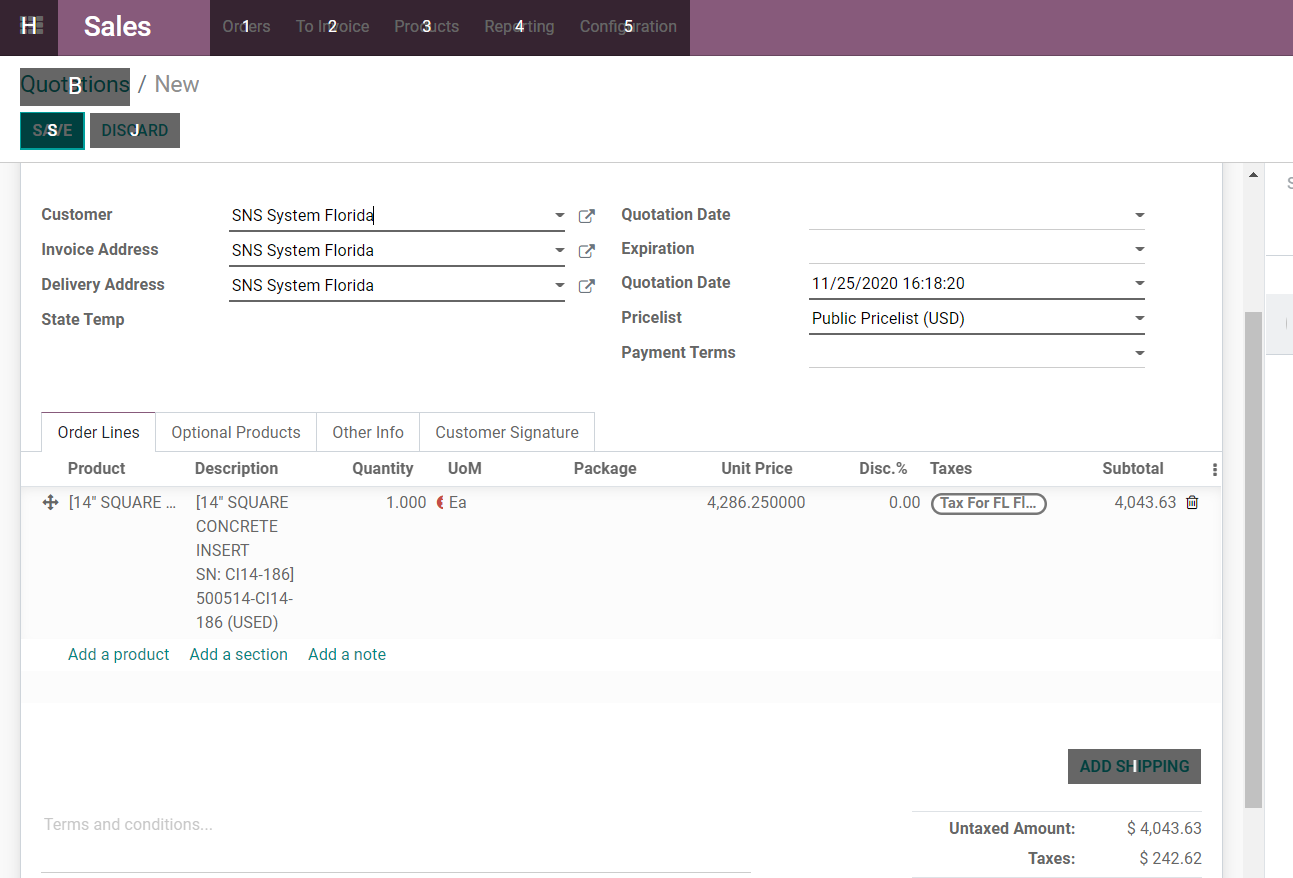Click the UoM warning icon beside Ea
Screen dimensions: 1293x878
(440, 503)
